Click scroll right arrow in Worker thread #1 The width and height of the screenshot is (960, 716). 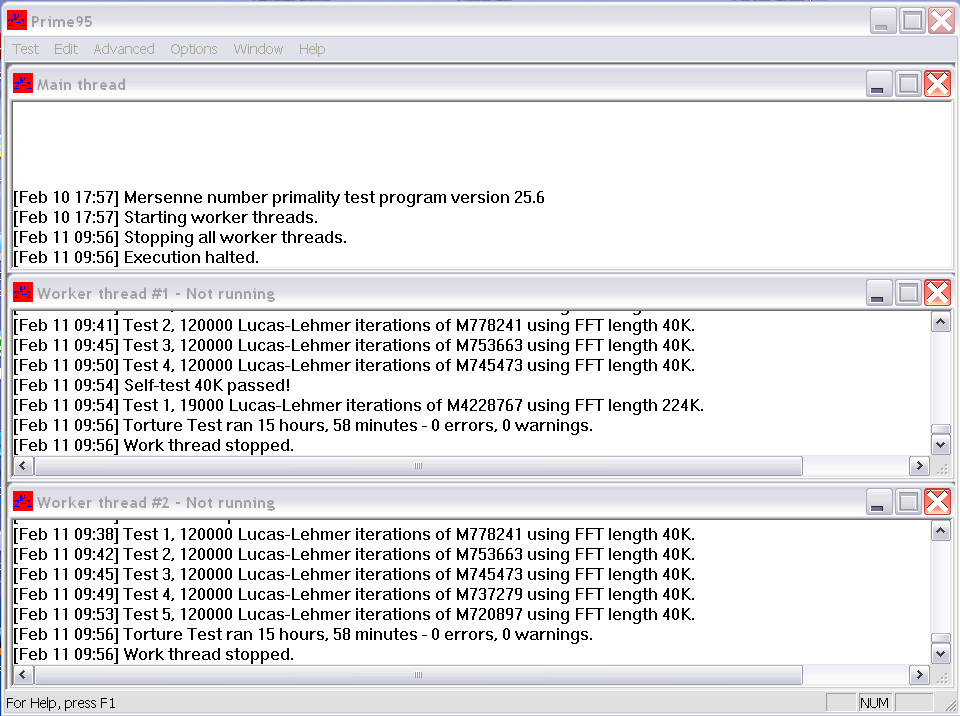919,466
